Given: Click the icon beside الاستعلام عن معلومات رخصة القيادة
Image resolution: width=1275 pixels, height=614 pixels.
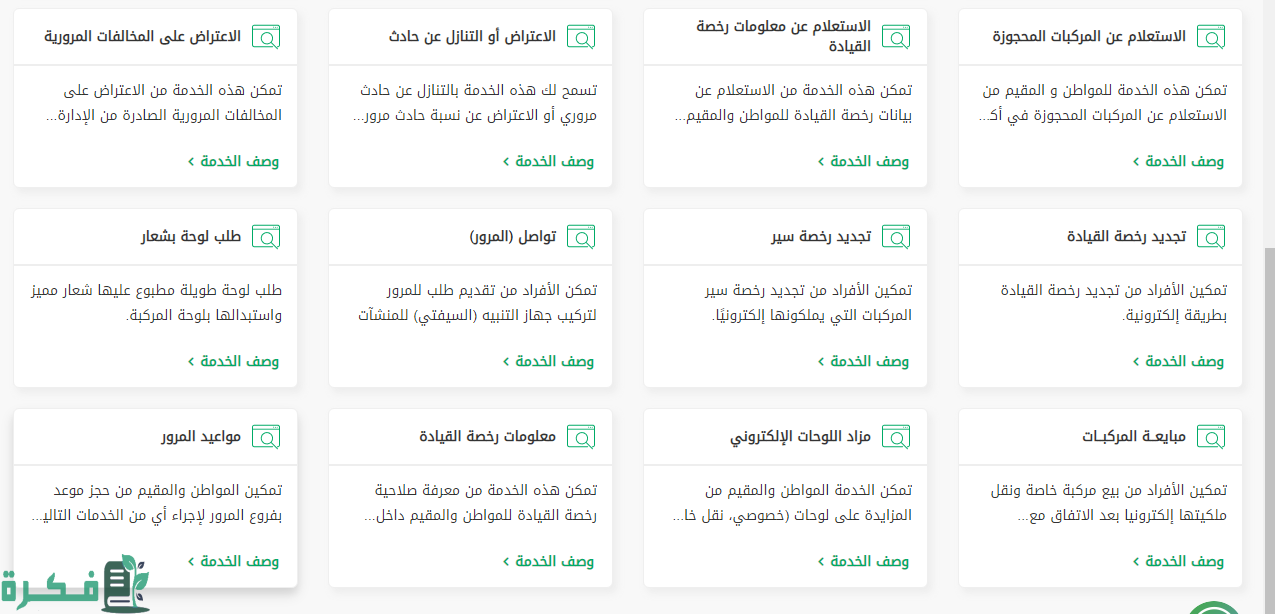Looking at the screenshot, I should (895, 37).
